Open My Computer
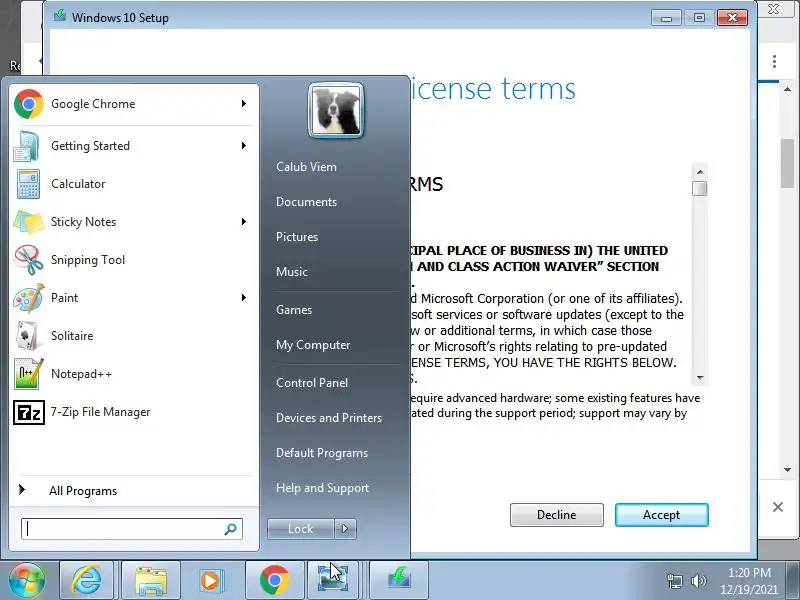The height and width of the screenshot is (600, 800). pyautogui.click(x=313, y=345)
